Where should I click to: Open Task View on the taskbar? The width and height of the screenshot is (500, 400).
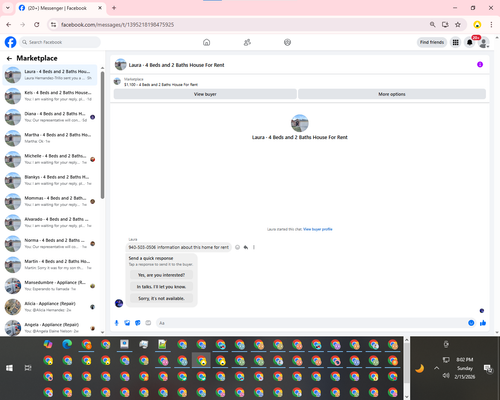[x=28, y=368]
